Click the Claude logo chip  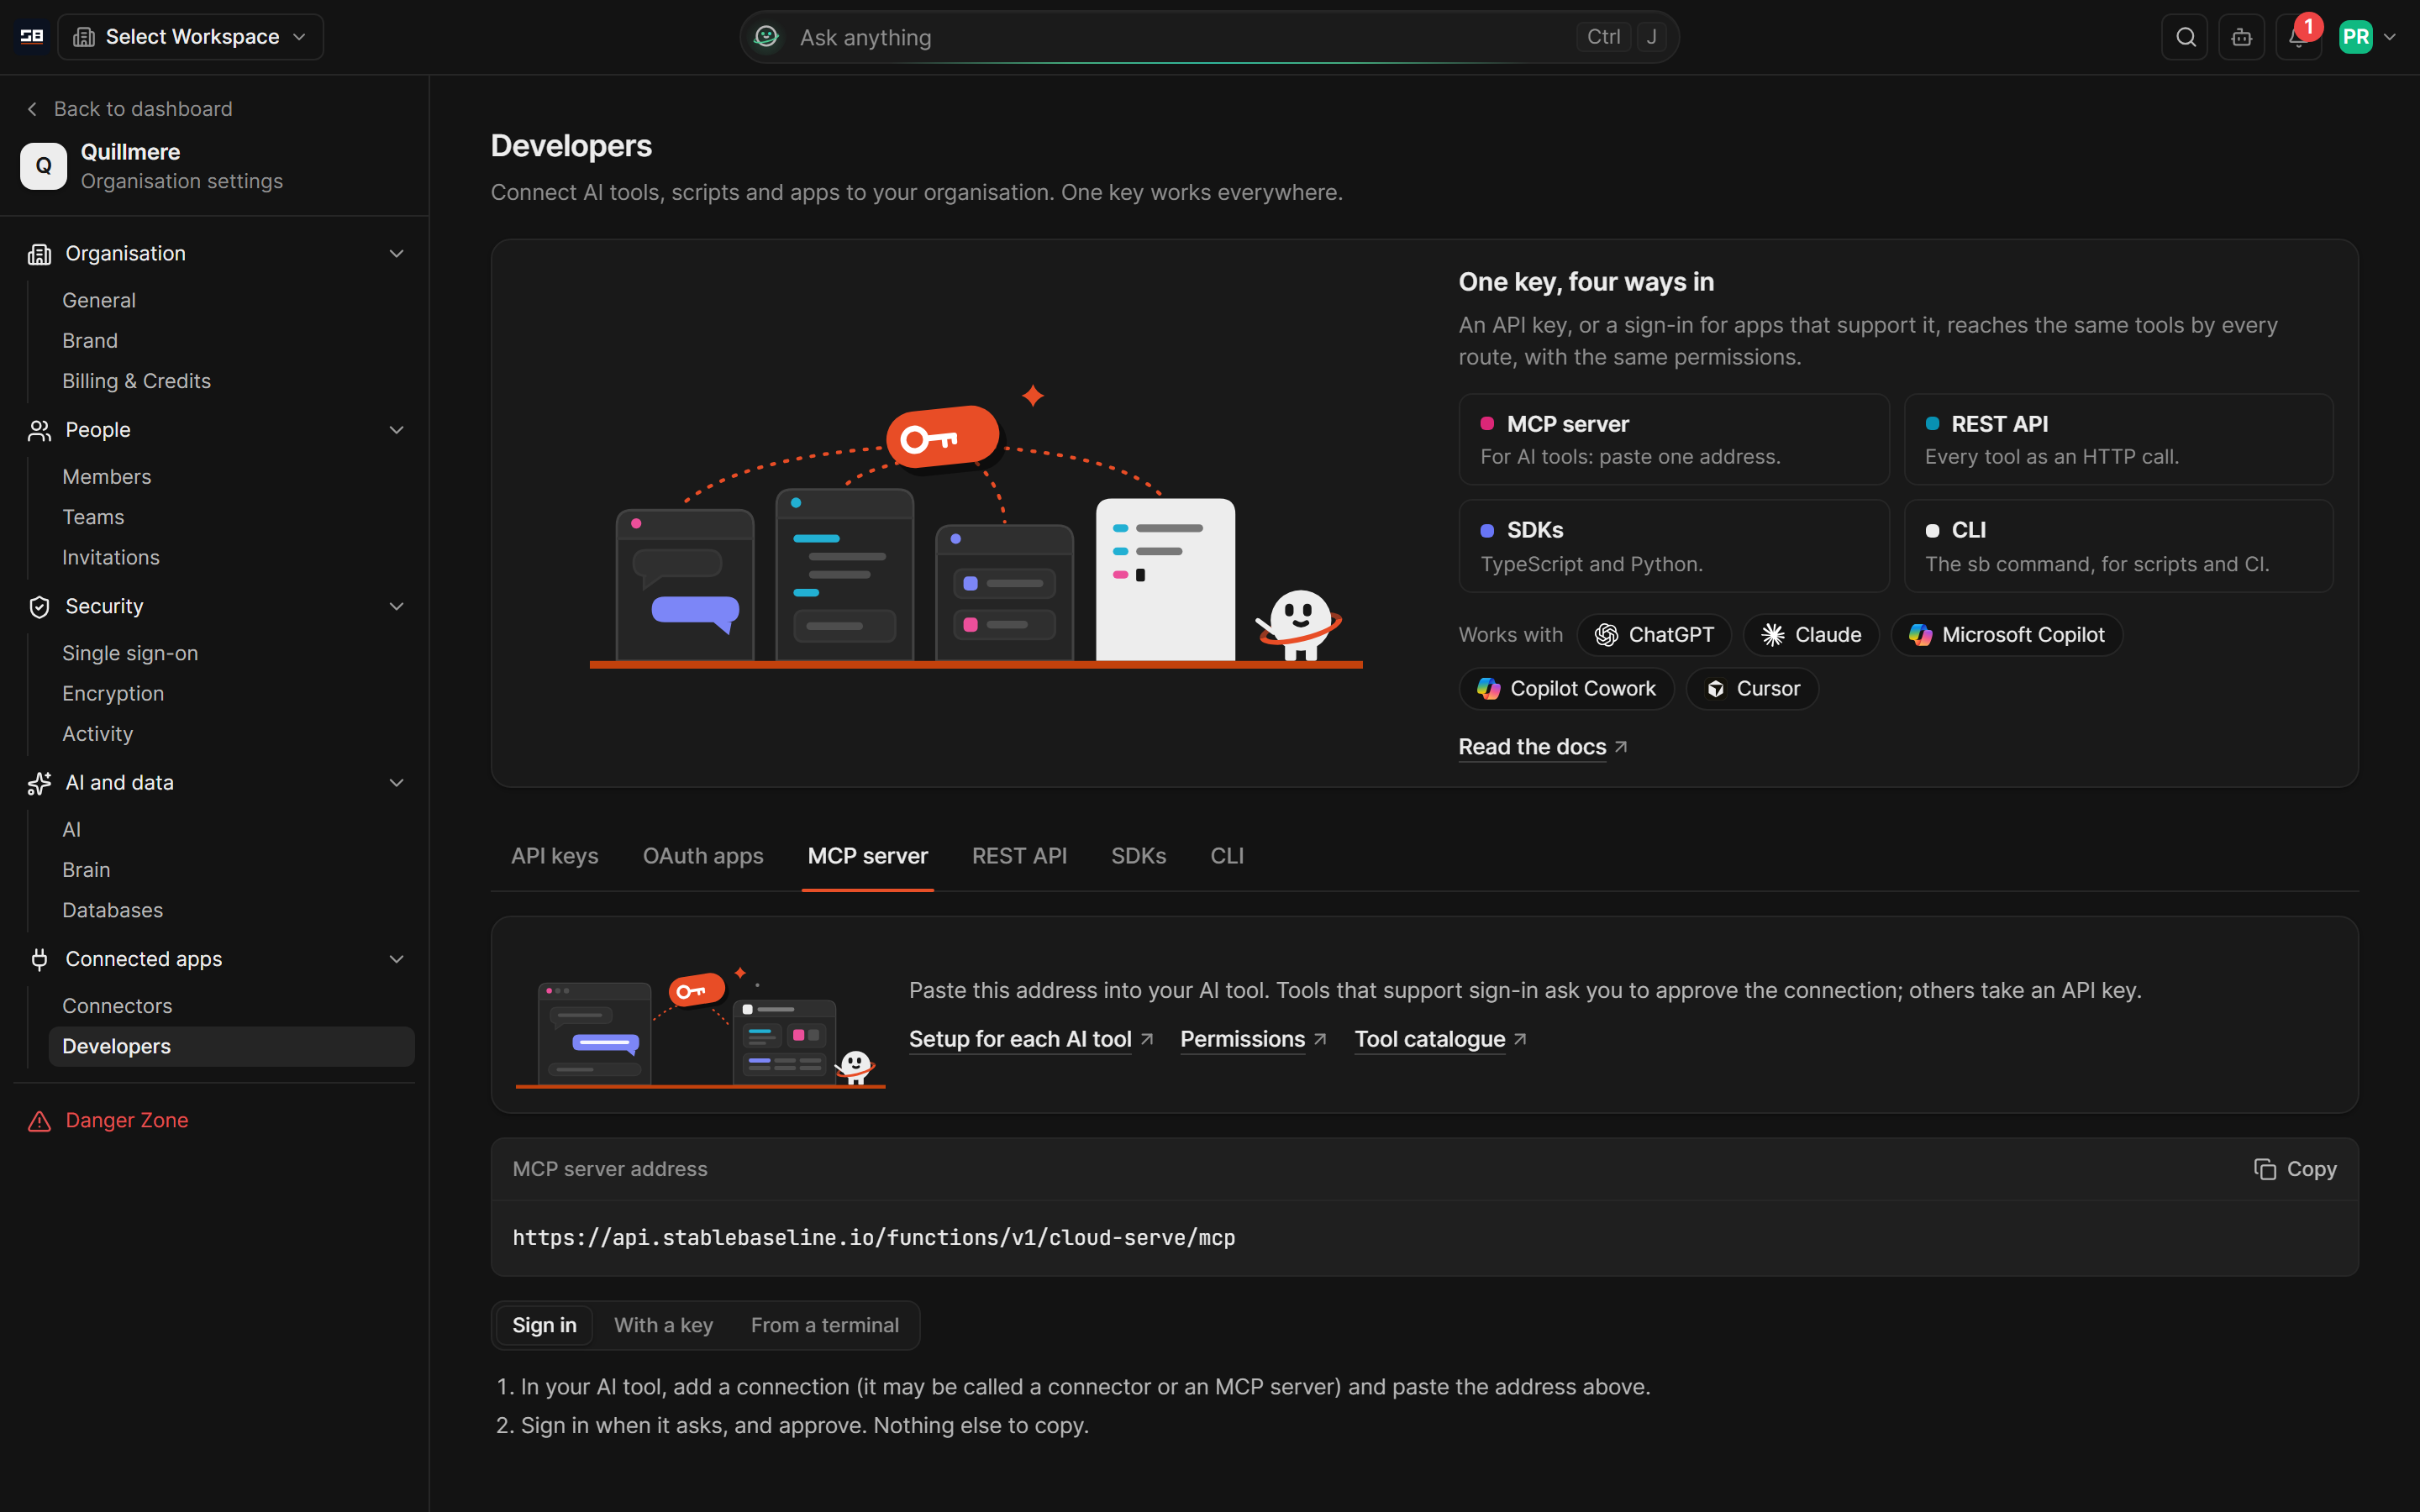point(1811,635)
